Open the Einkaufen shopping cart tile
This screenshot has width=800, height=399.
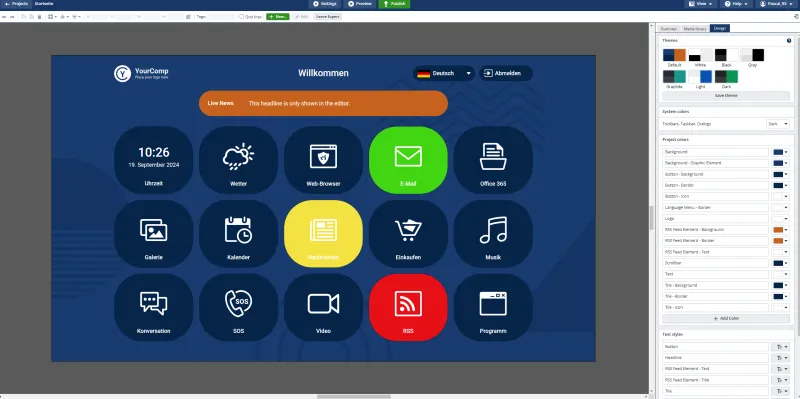click(x=408, y=234)
